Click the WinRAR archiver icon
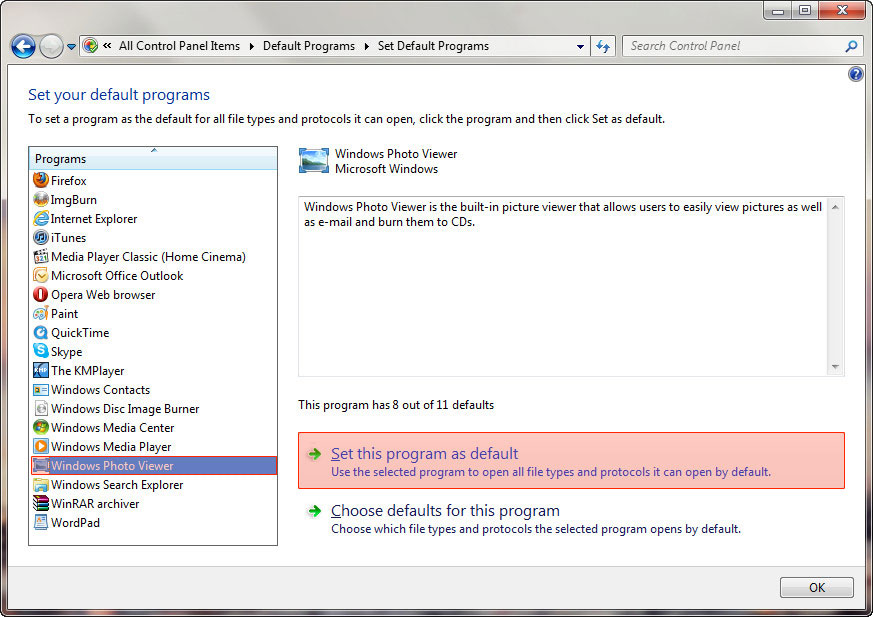 (41, 503)
